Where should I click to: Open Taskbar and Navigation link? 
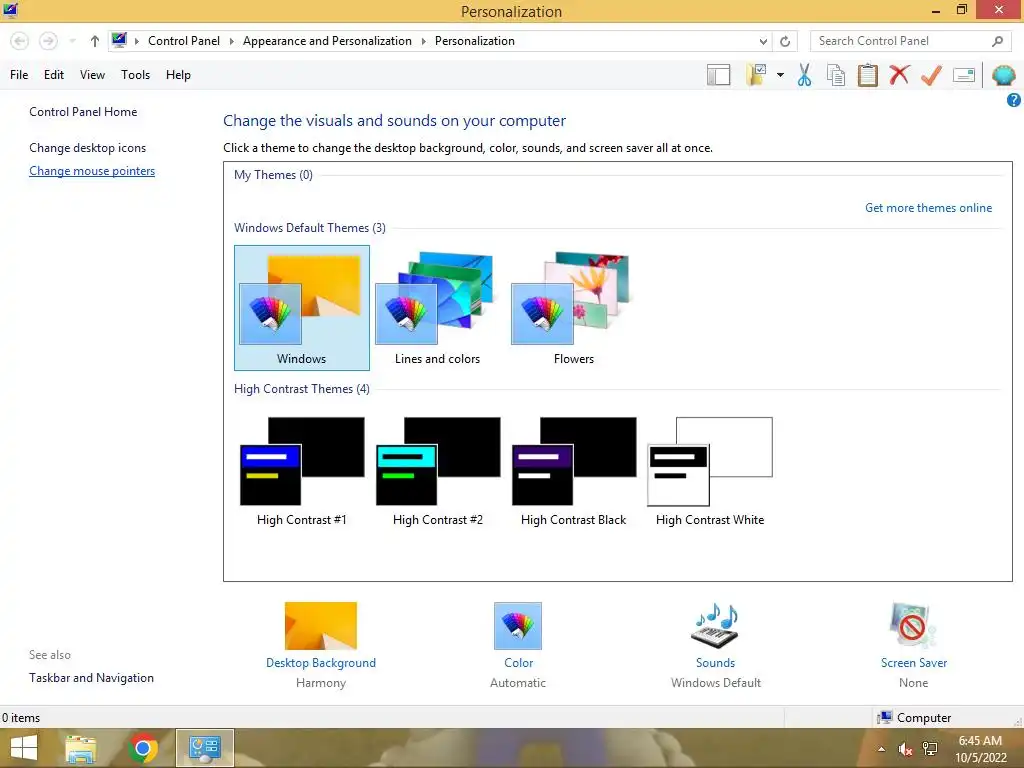pyautogui.click(x=91, y=678)
